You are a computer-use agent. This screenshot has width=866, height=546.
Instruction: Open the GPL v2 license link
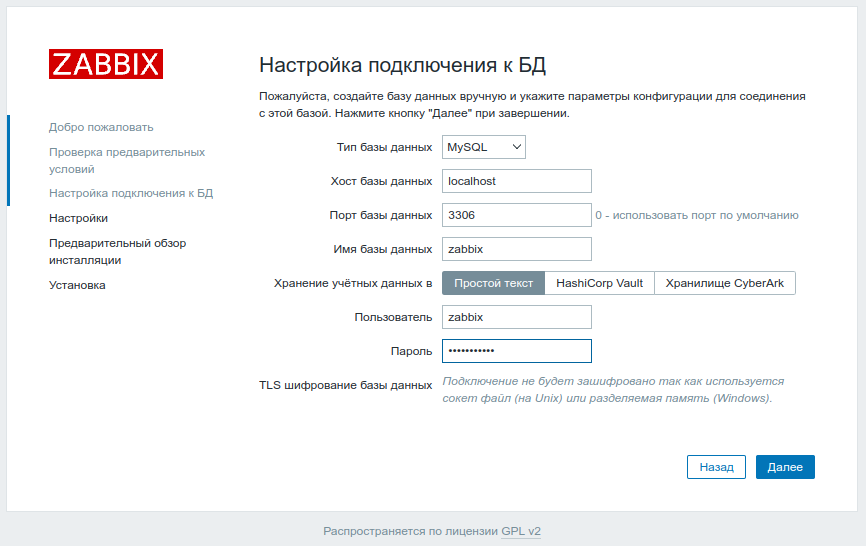pyautogui.click(x=521, y=532)
